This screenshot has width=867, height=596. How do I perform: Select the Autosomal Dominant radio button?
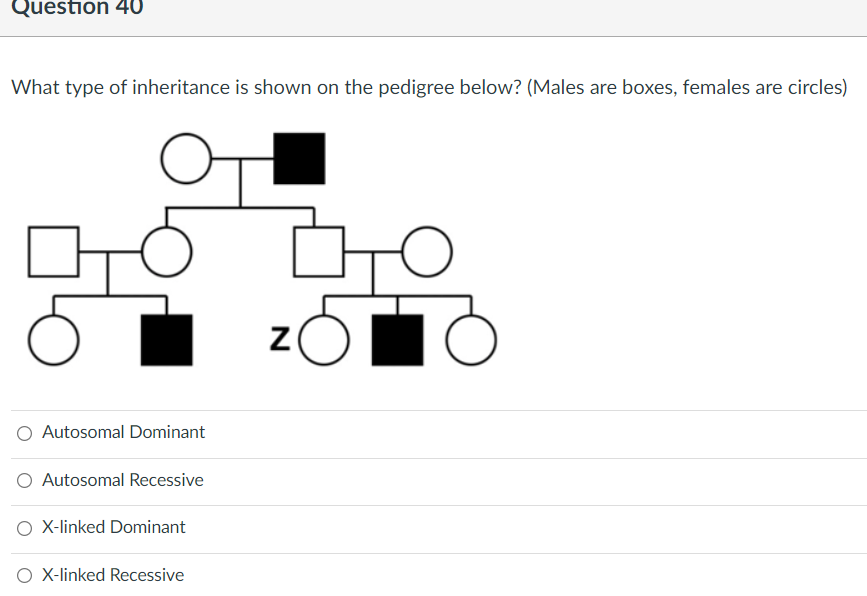[22, 433]
